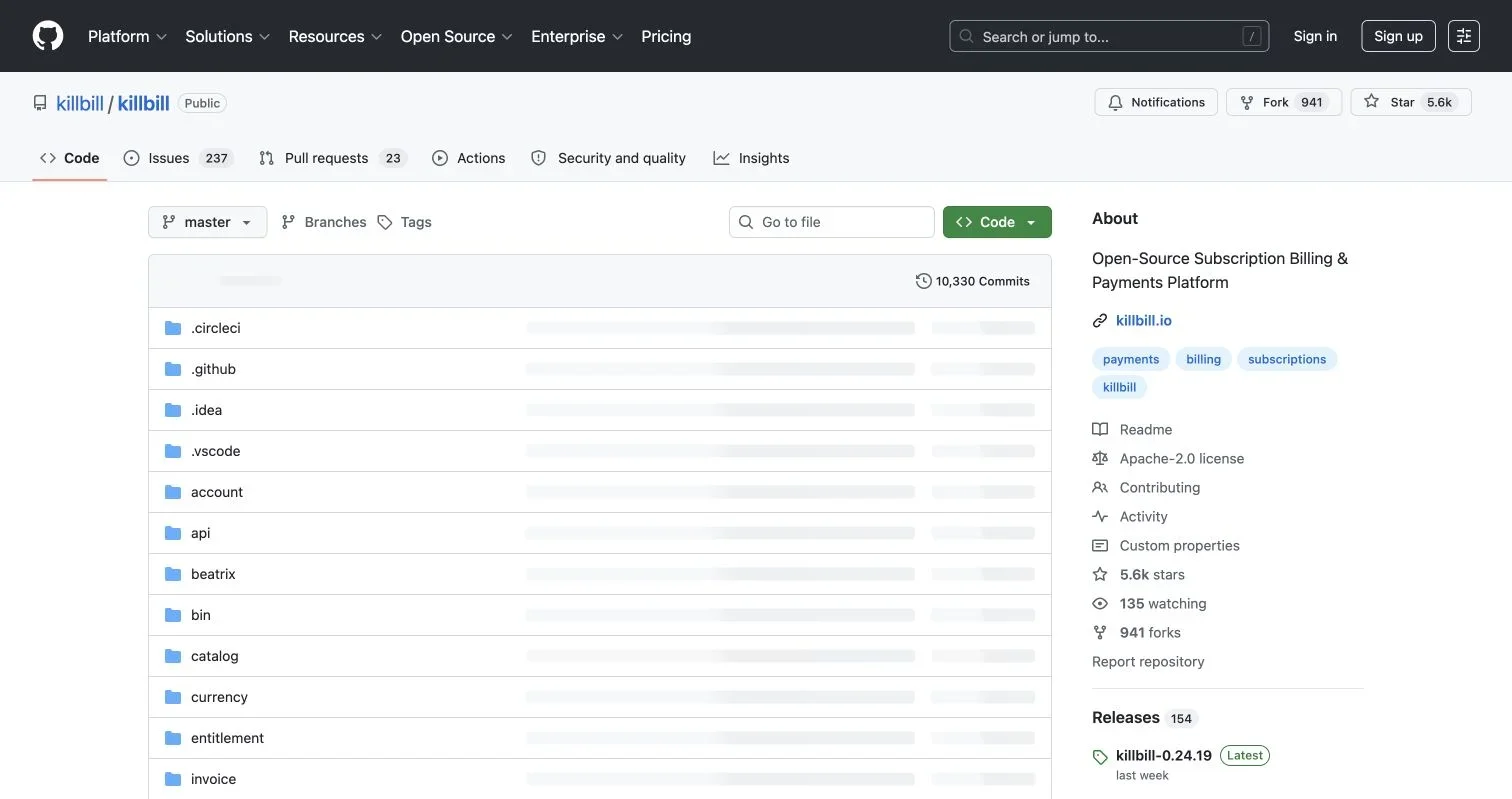The height and width of the screenshot is (799, 1512).
Task: Click the .github folder icon
Action: point(173,369)
